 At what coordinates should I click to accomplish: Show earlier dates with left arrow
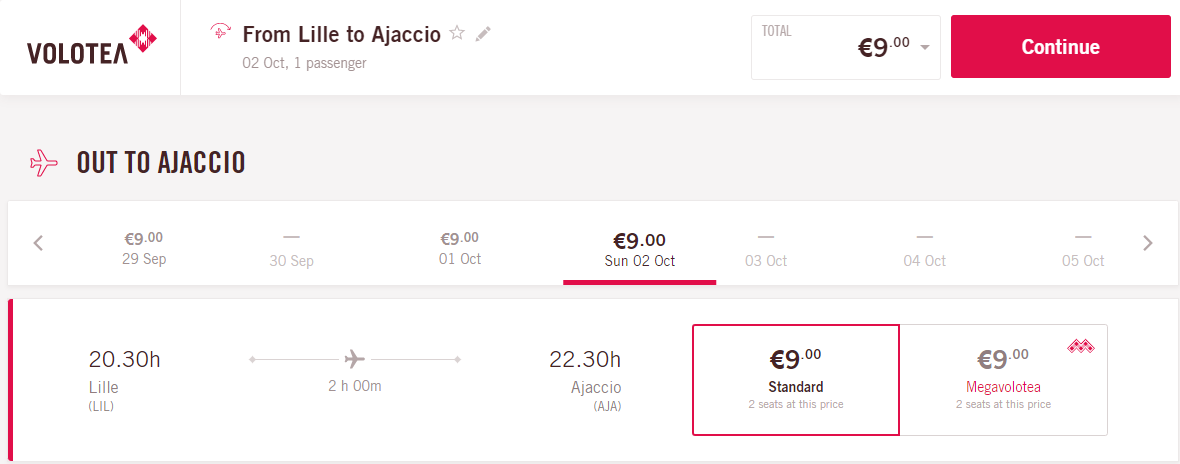tap(39, 243)
